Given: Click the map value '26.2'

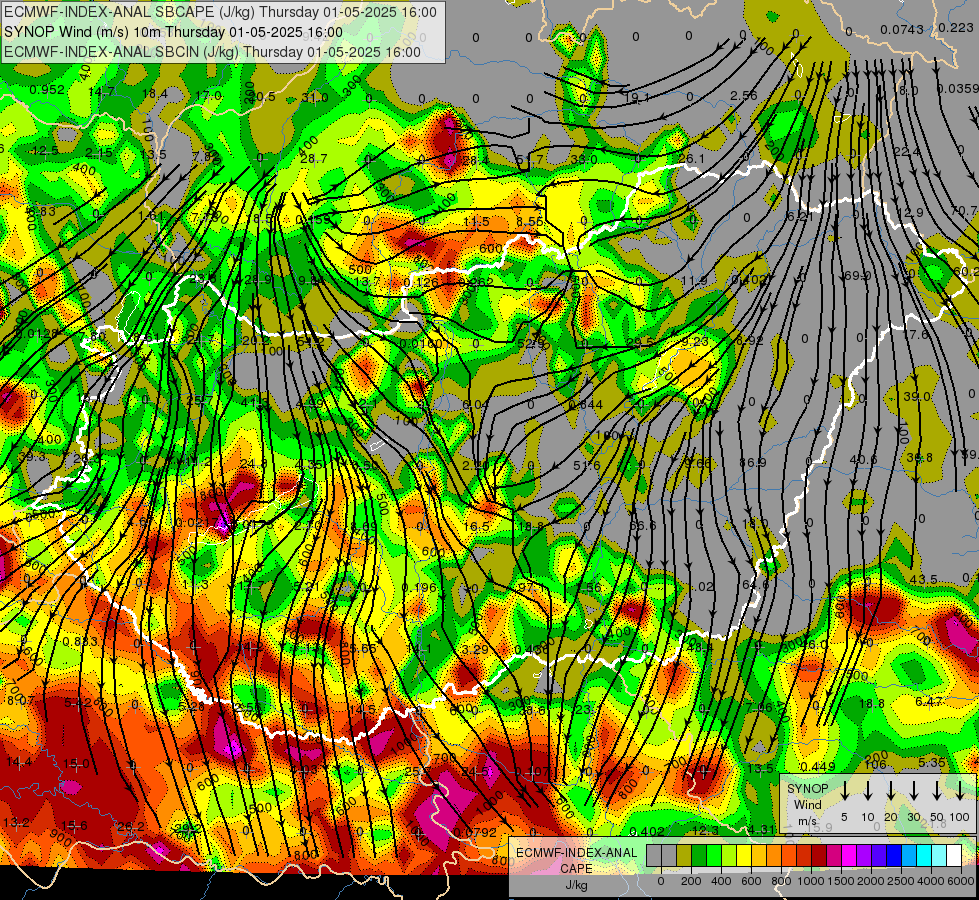Looking at the screenshot, I should click(x=130, y=826).
